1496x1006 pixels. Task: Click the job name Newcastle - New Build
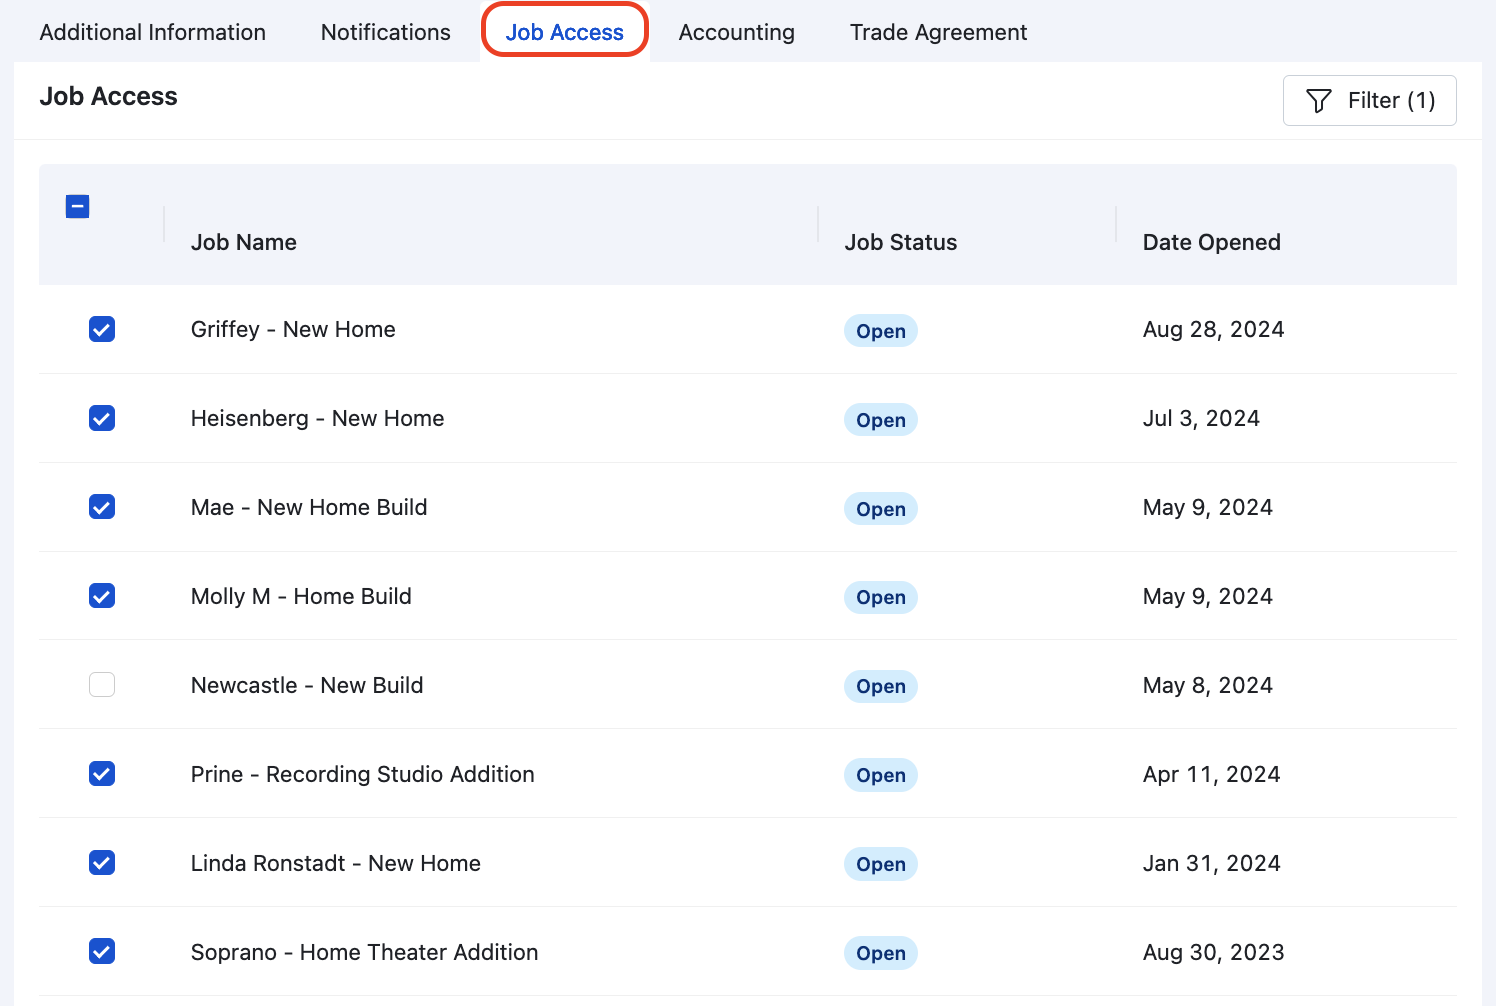tap(307, 685)
